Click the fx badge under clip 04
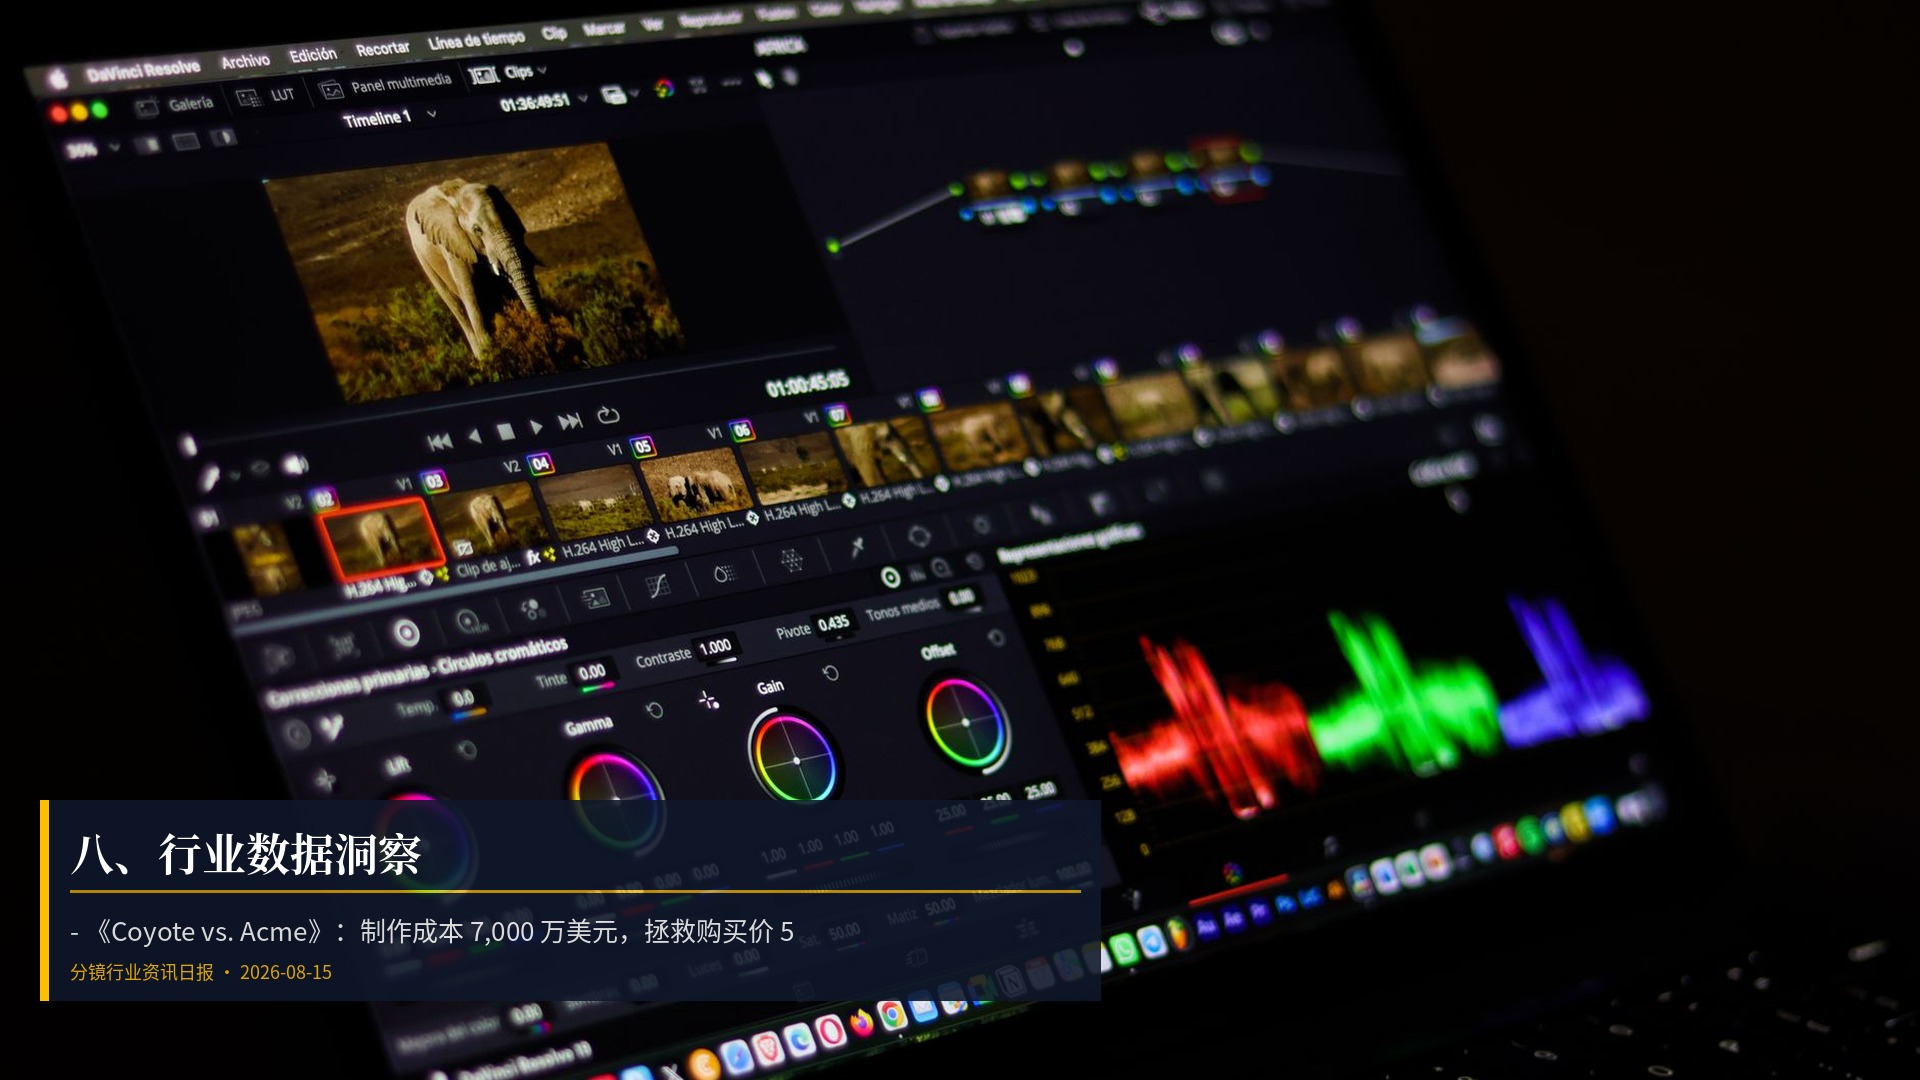This screenshot has width=1920, height=1080. click(534, 557)
